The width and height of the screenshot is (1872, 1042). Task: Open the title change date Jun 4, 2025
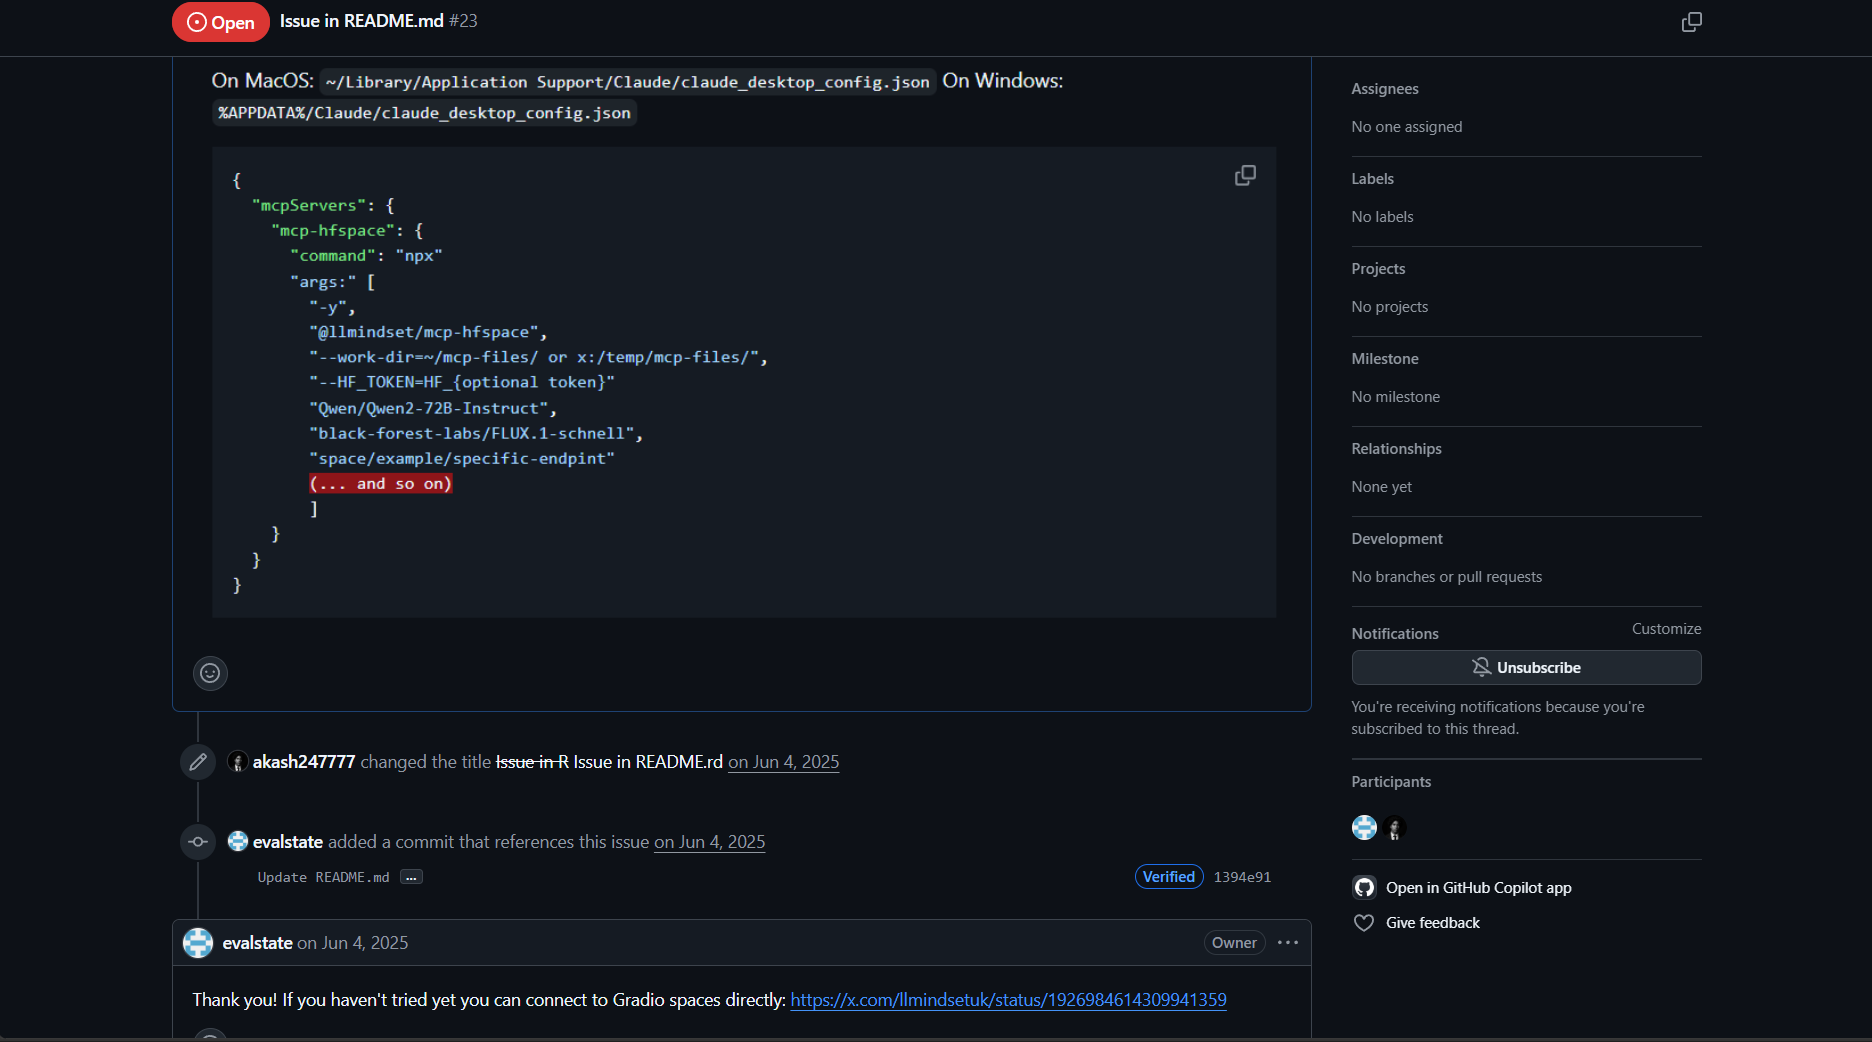click(783, 762)
